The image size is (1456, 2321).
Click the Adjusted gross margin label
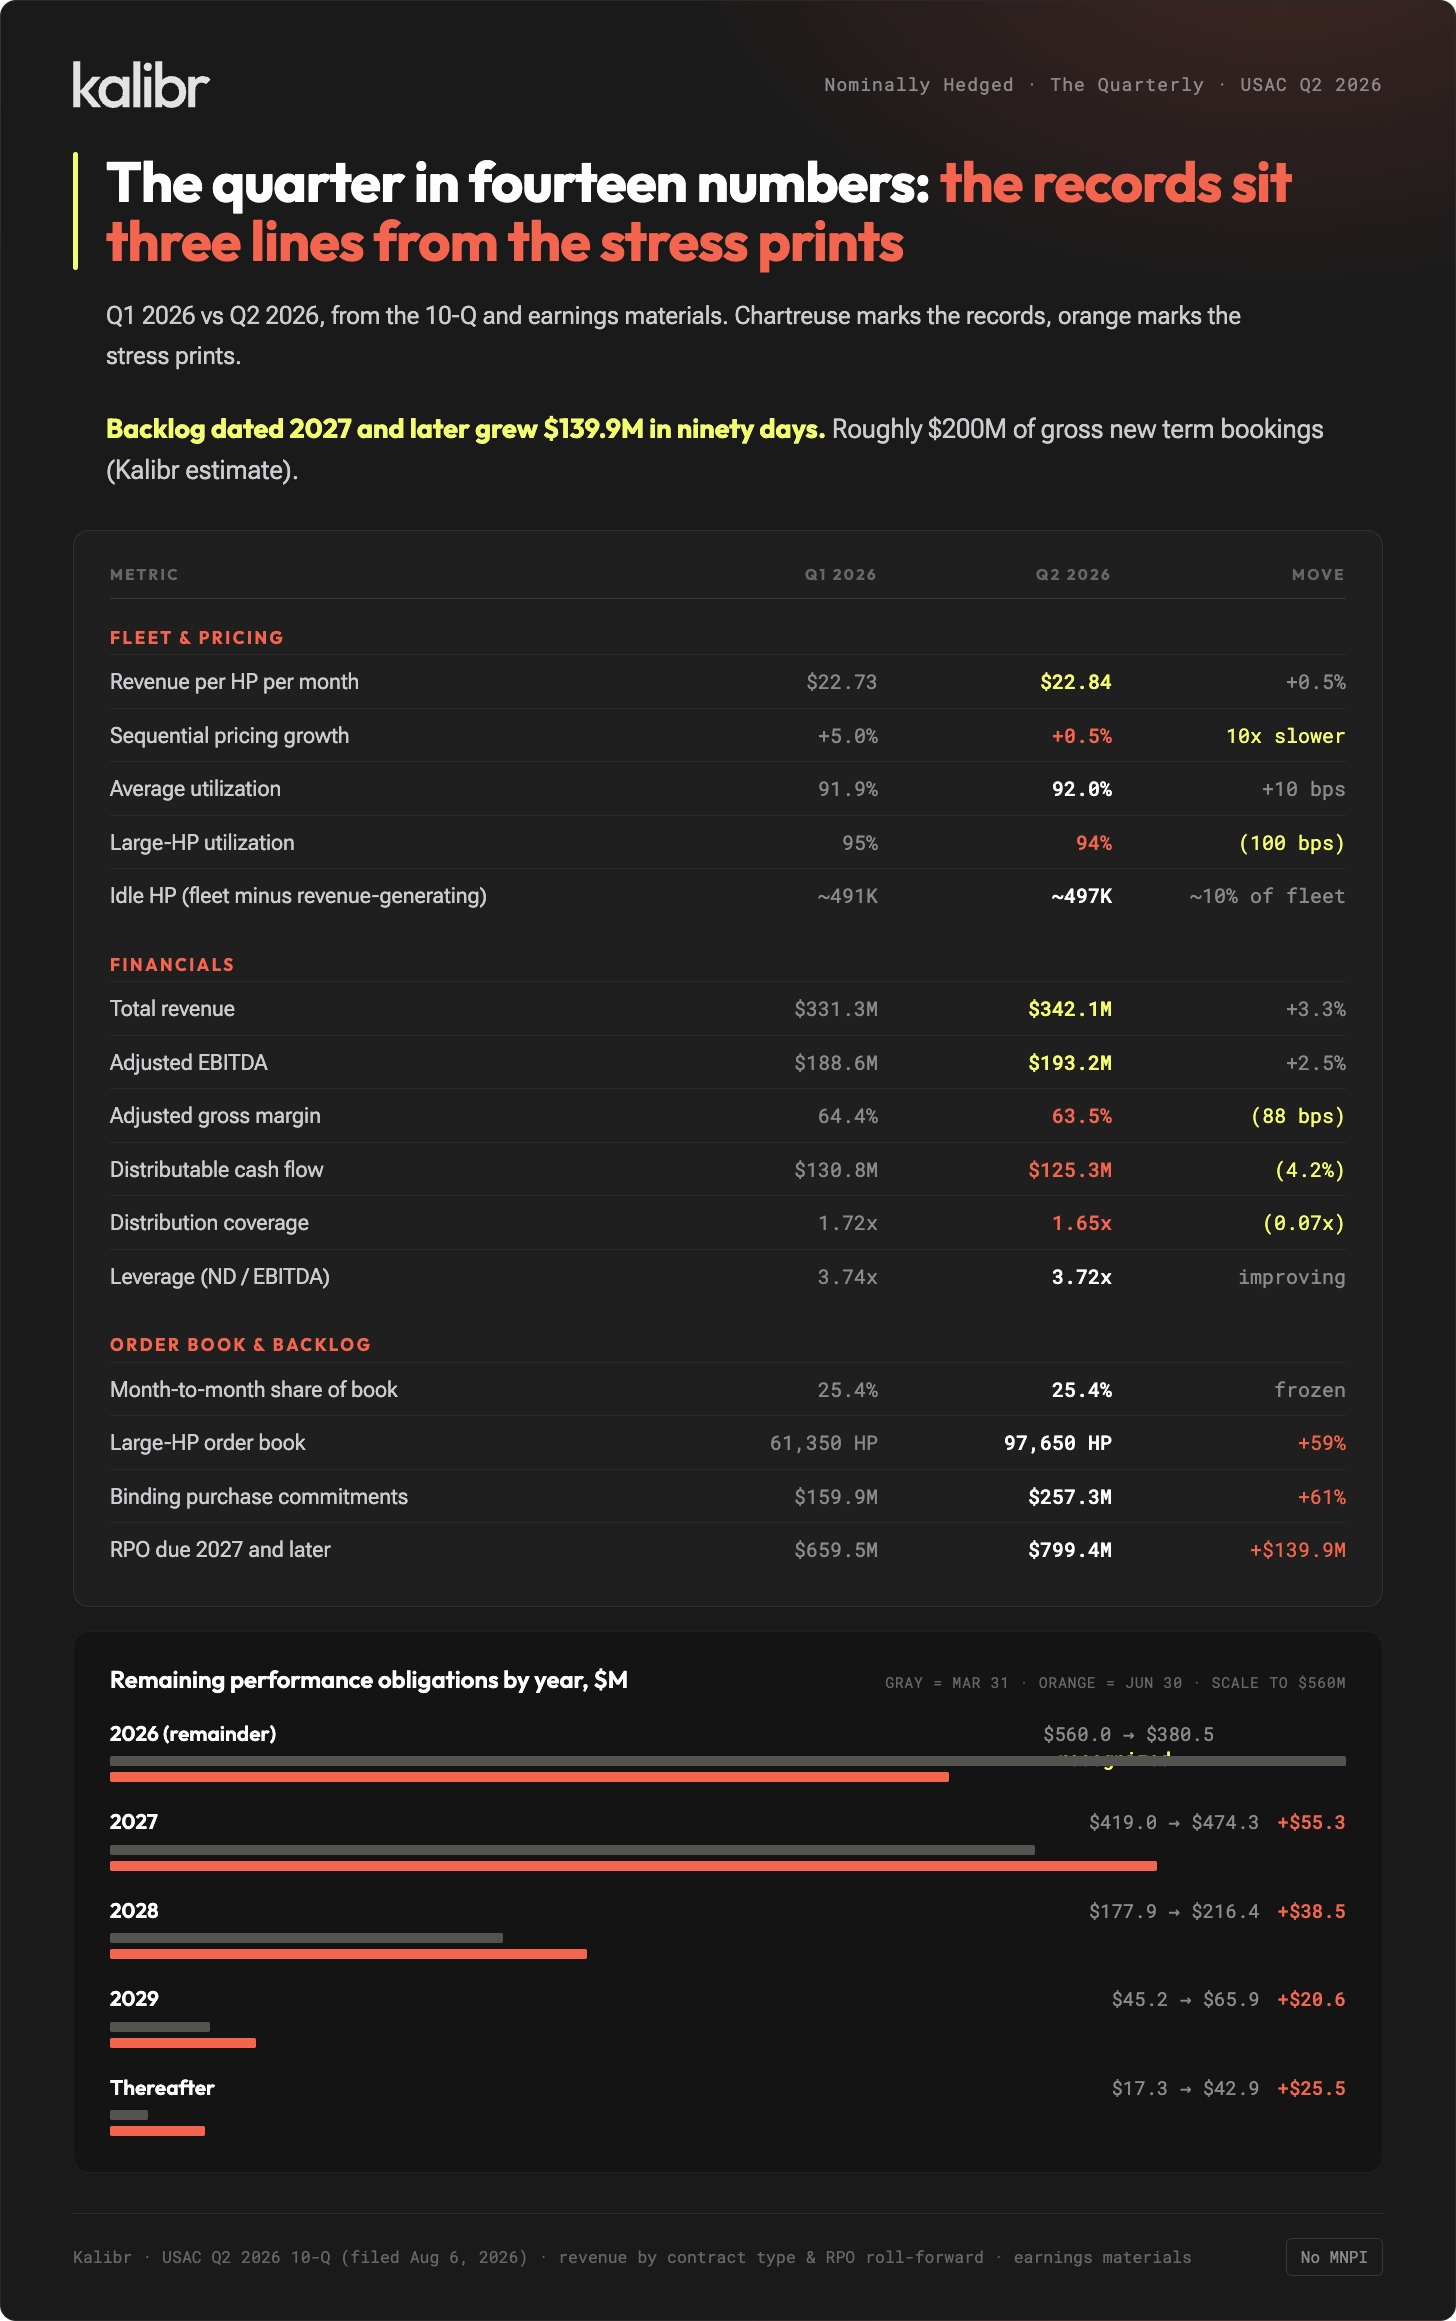[215, 1116]
